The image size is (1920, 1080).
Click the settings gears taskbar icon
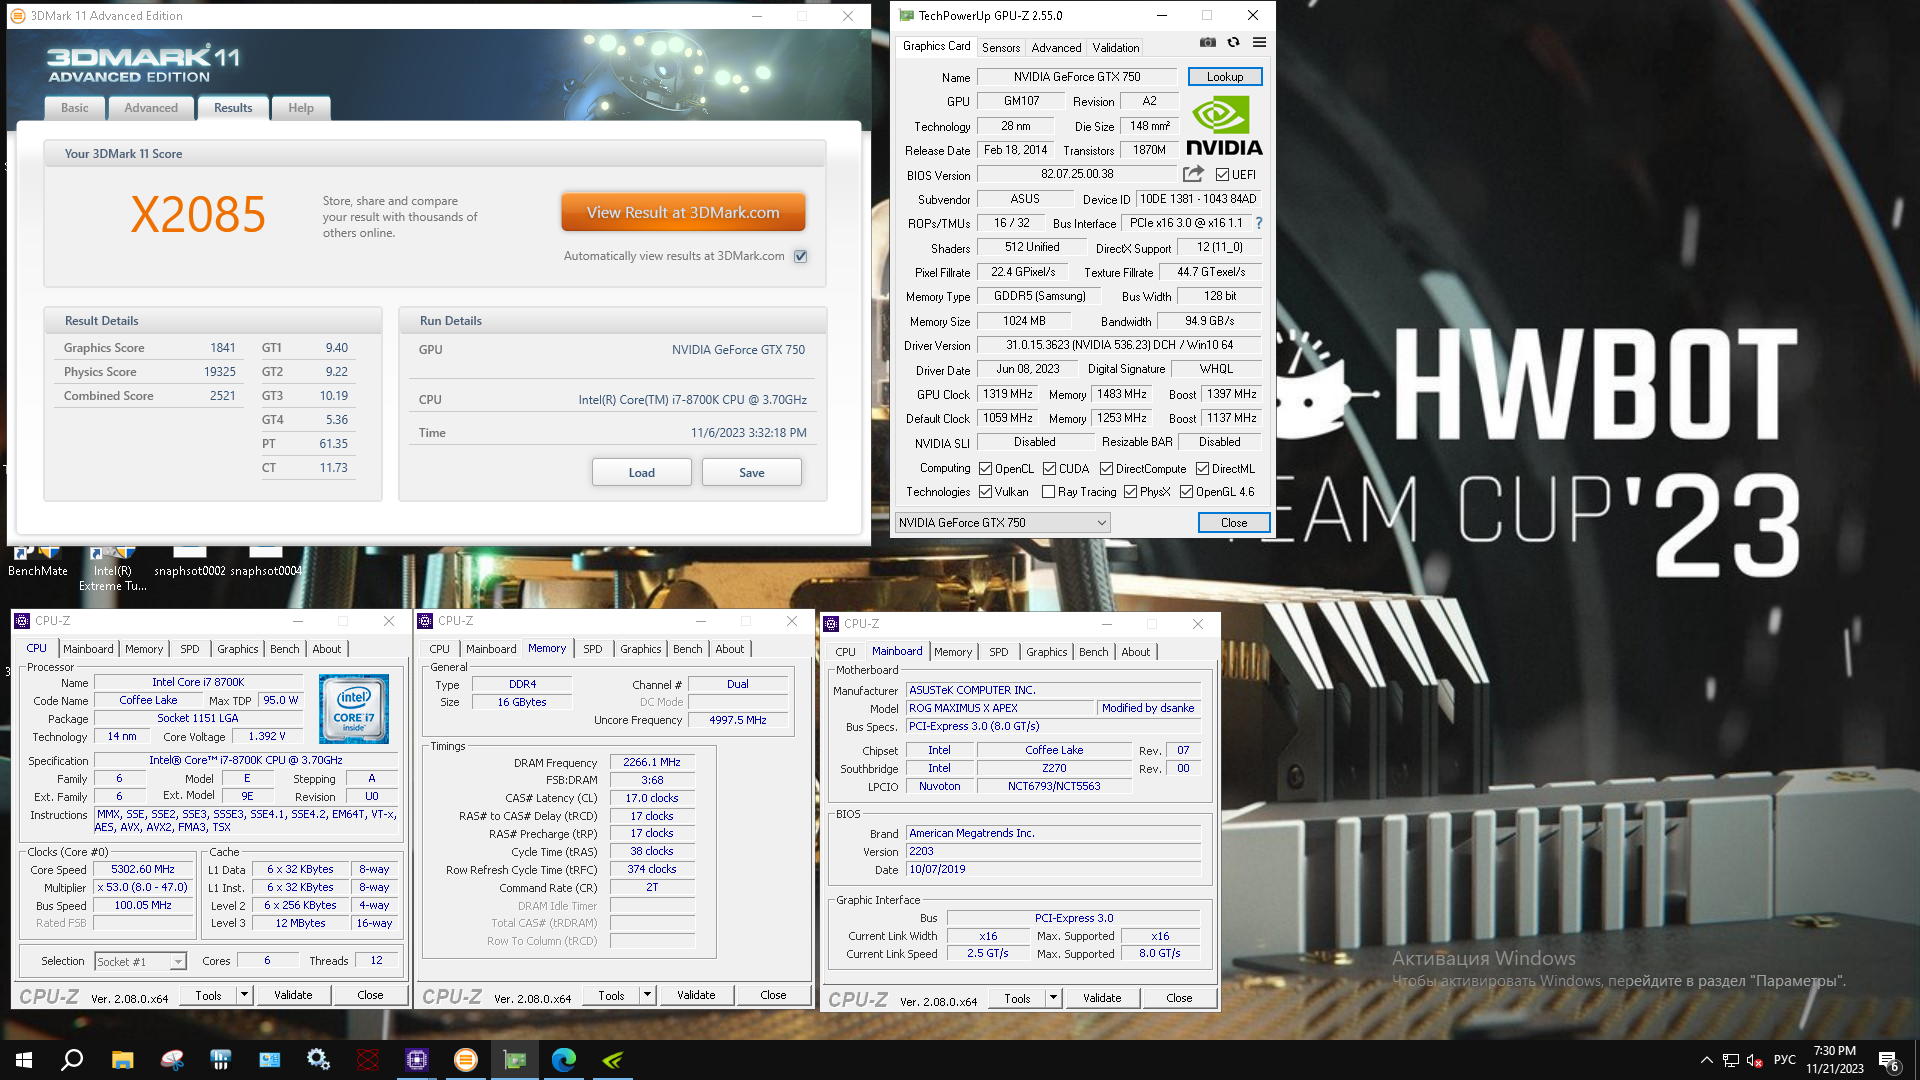(x=319, y=1060)
